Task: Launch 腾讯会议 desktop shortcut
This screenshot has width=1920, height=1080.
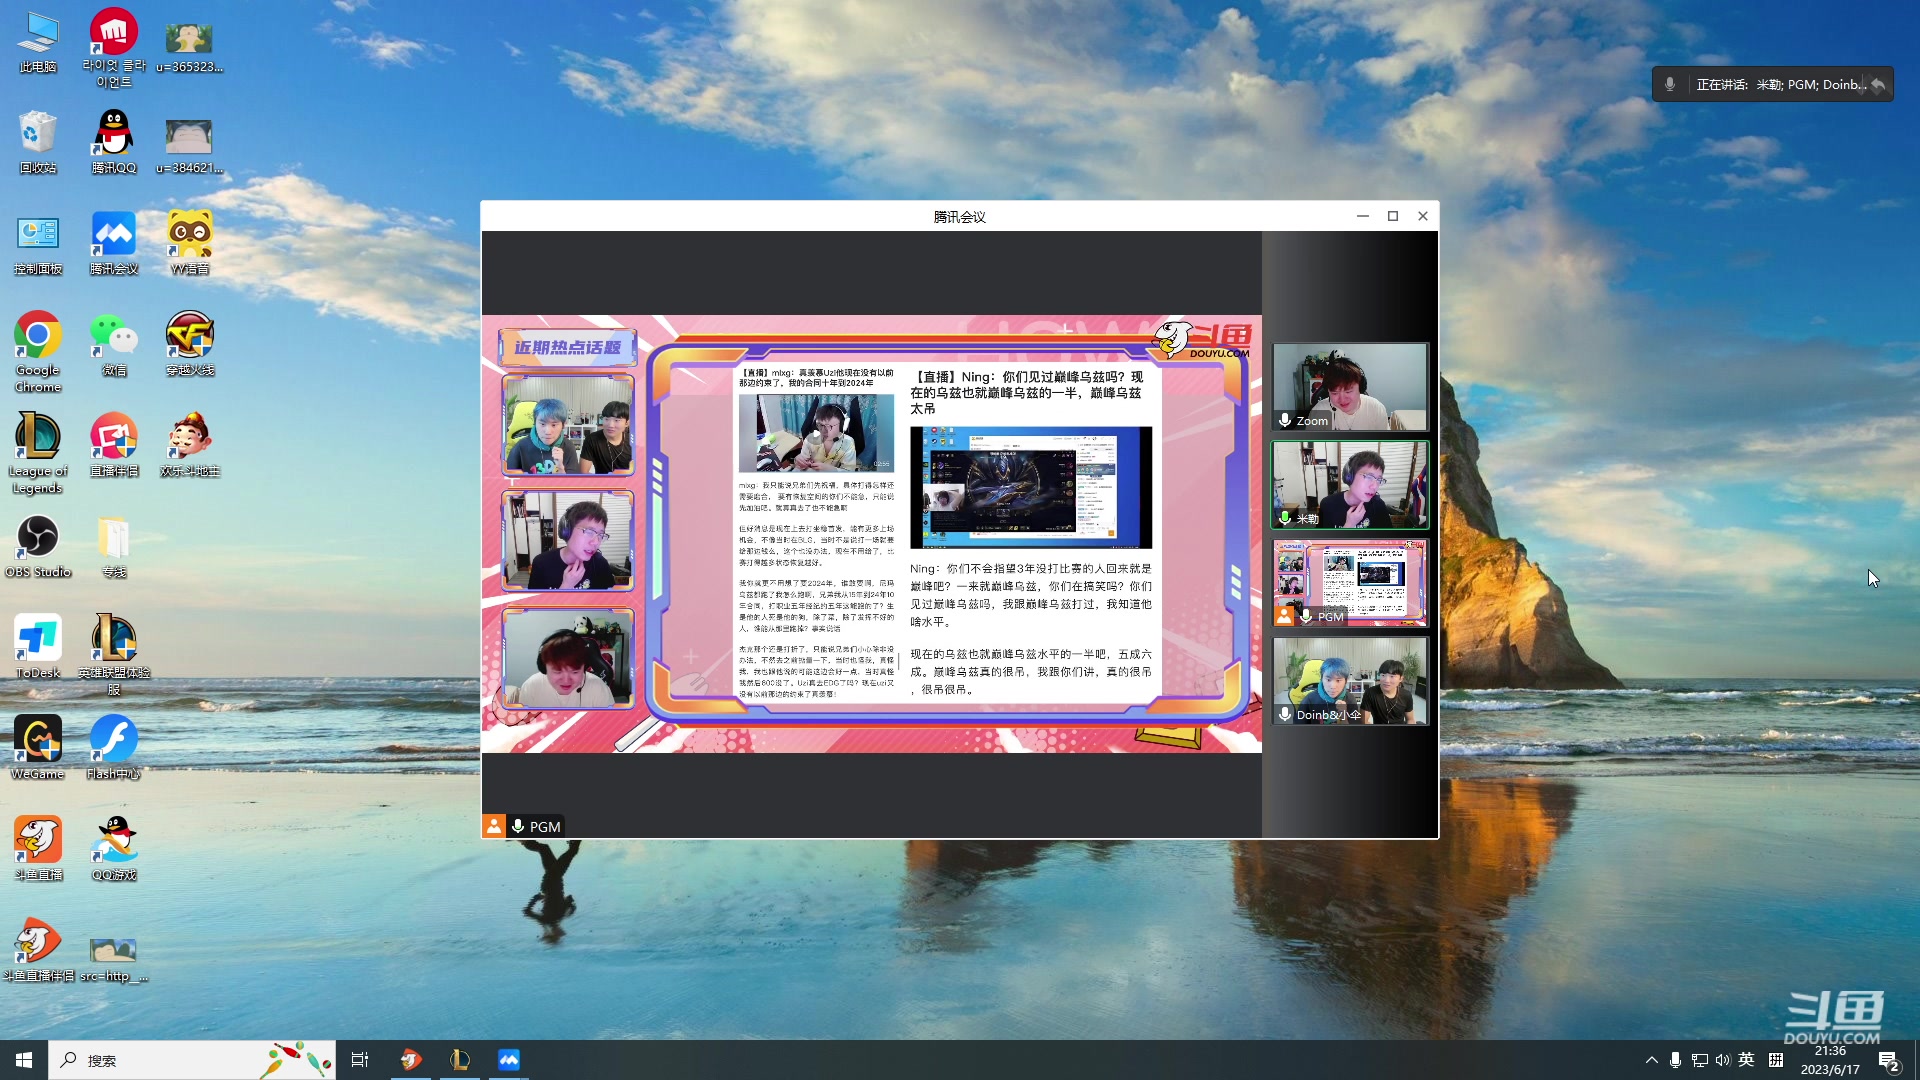Action: click(114, 243)
